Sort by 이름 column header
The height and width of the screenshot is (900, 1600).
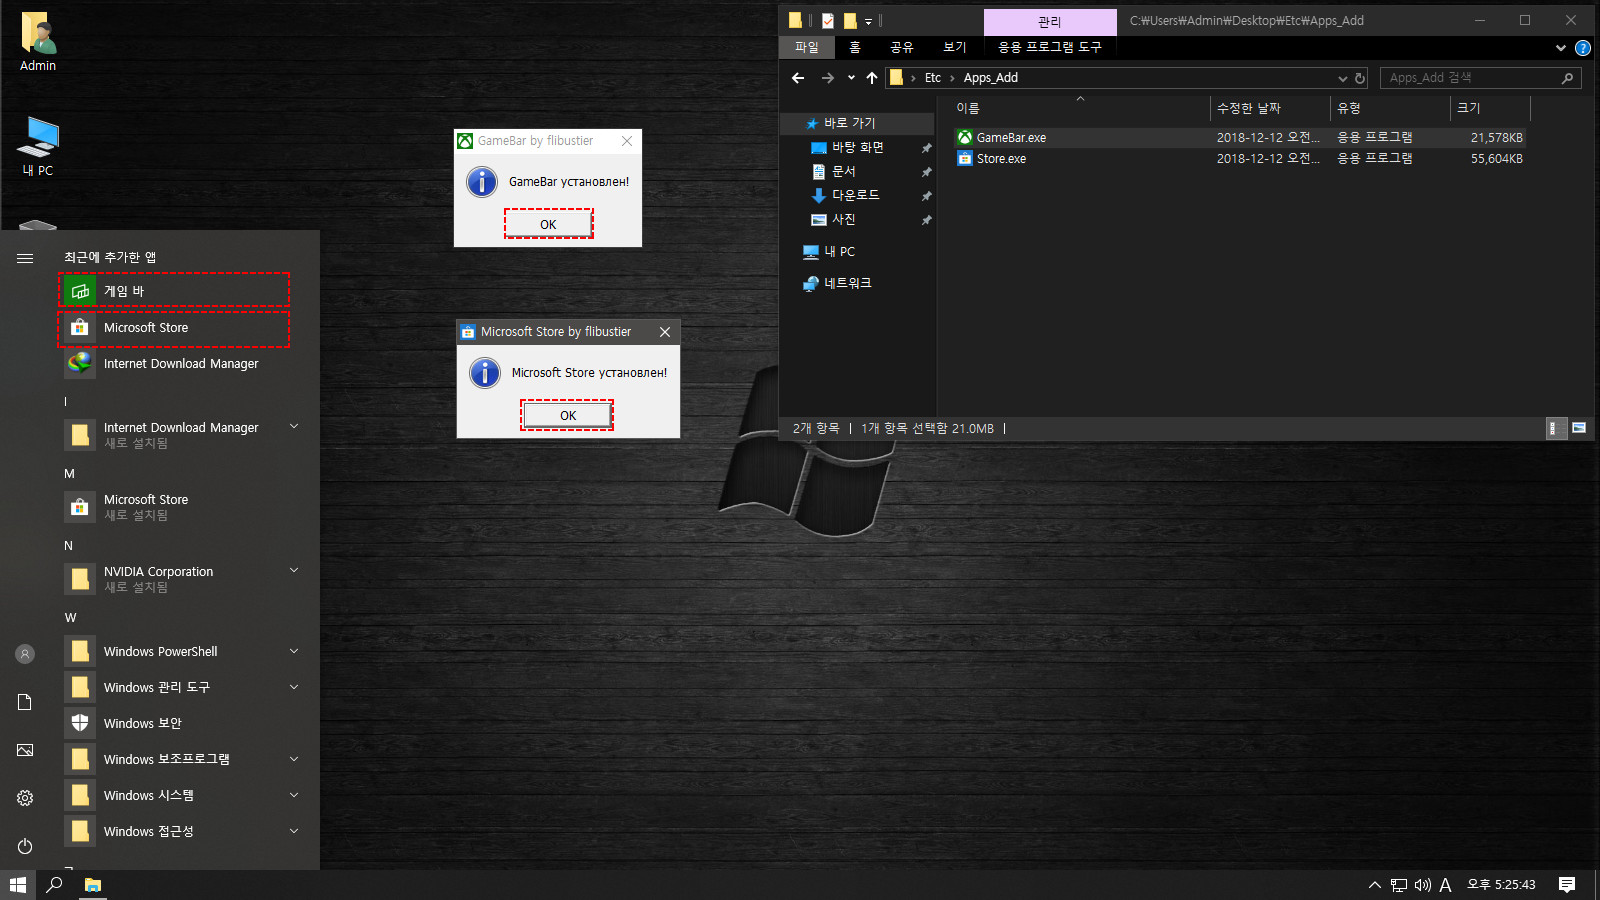coord(1080,108)
